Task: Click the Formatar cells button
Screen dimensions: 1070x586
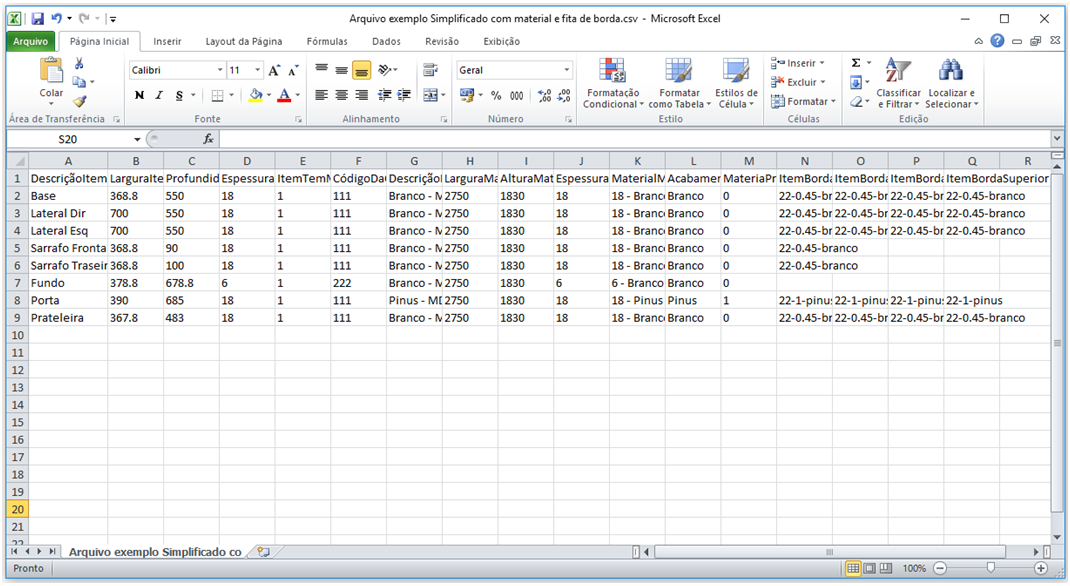Action: tap(803, 102)
